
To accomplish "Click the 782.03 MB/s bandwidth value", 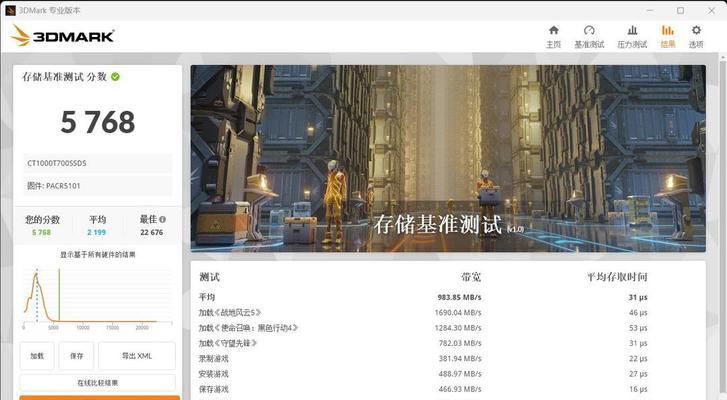I will 460,343.
